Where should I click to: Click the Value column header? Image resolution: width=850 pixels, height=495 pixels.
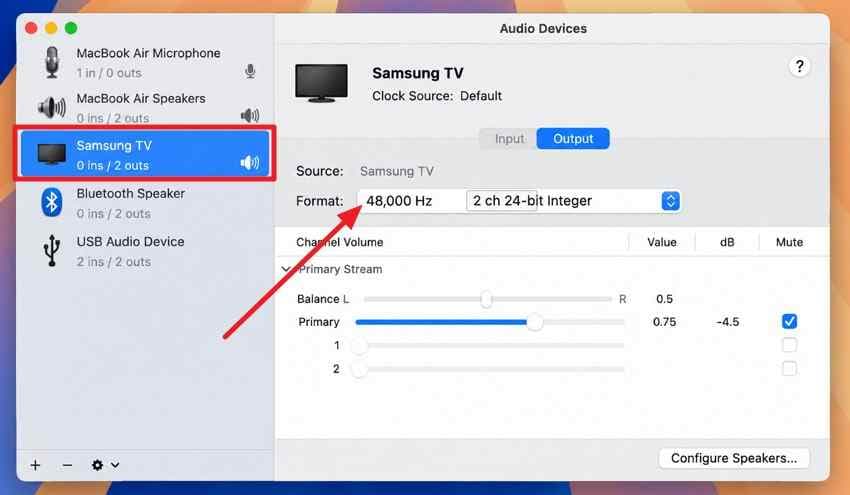point(662,242)
